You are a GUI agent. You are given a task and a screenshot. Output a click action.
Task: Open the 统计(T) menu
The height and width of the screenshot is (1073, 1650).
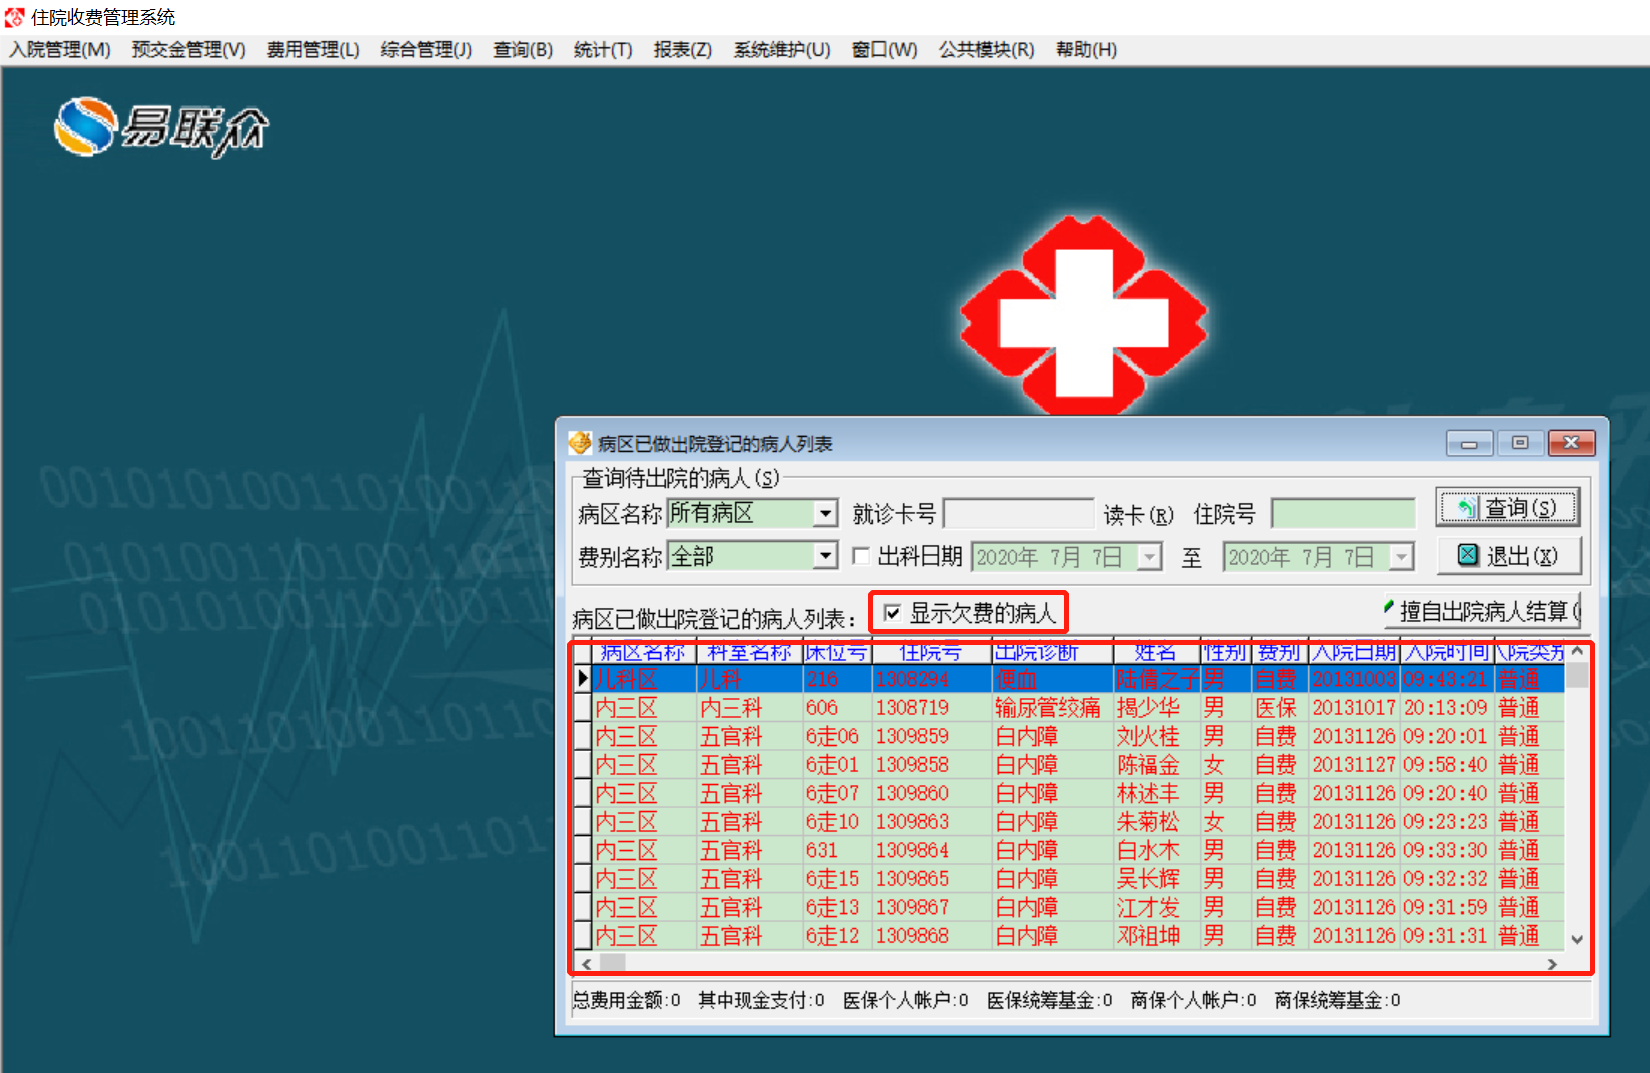[603, 50]
